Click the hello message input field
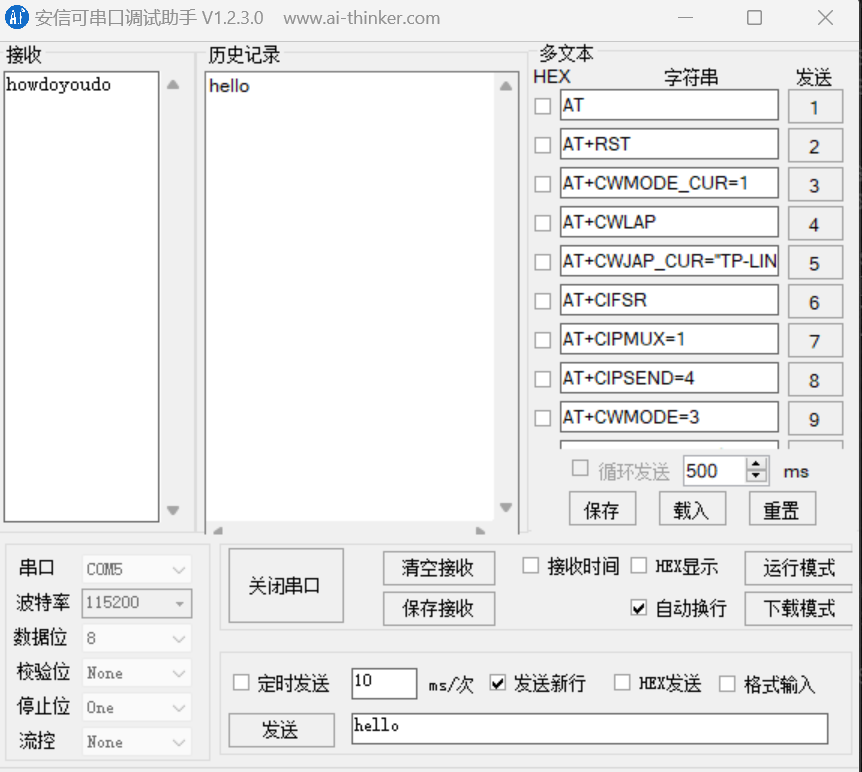 click(x=590, y=729)
